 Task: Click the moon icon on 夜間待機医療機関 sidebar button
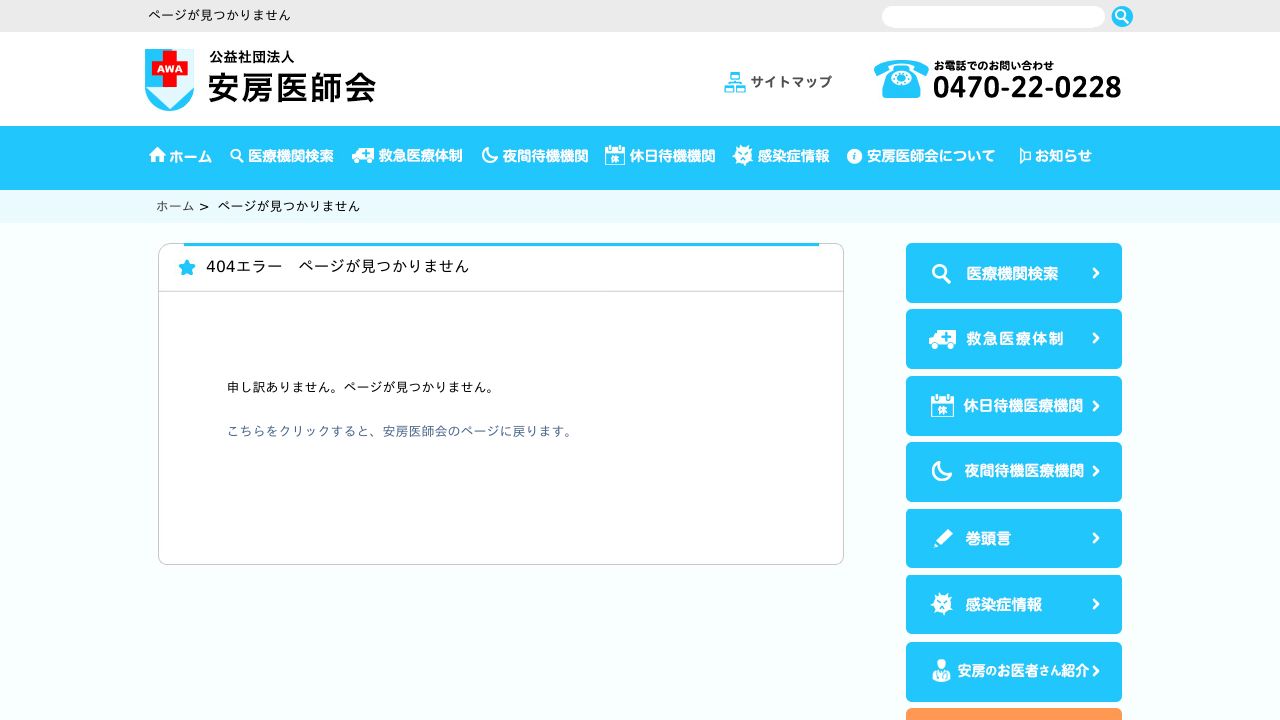click(x=941, y=471)
